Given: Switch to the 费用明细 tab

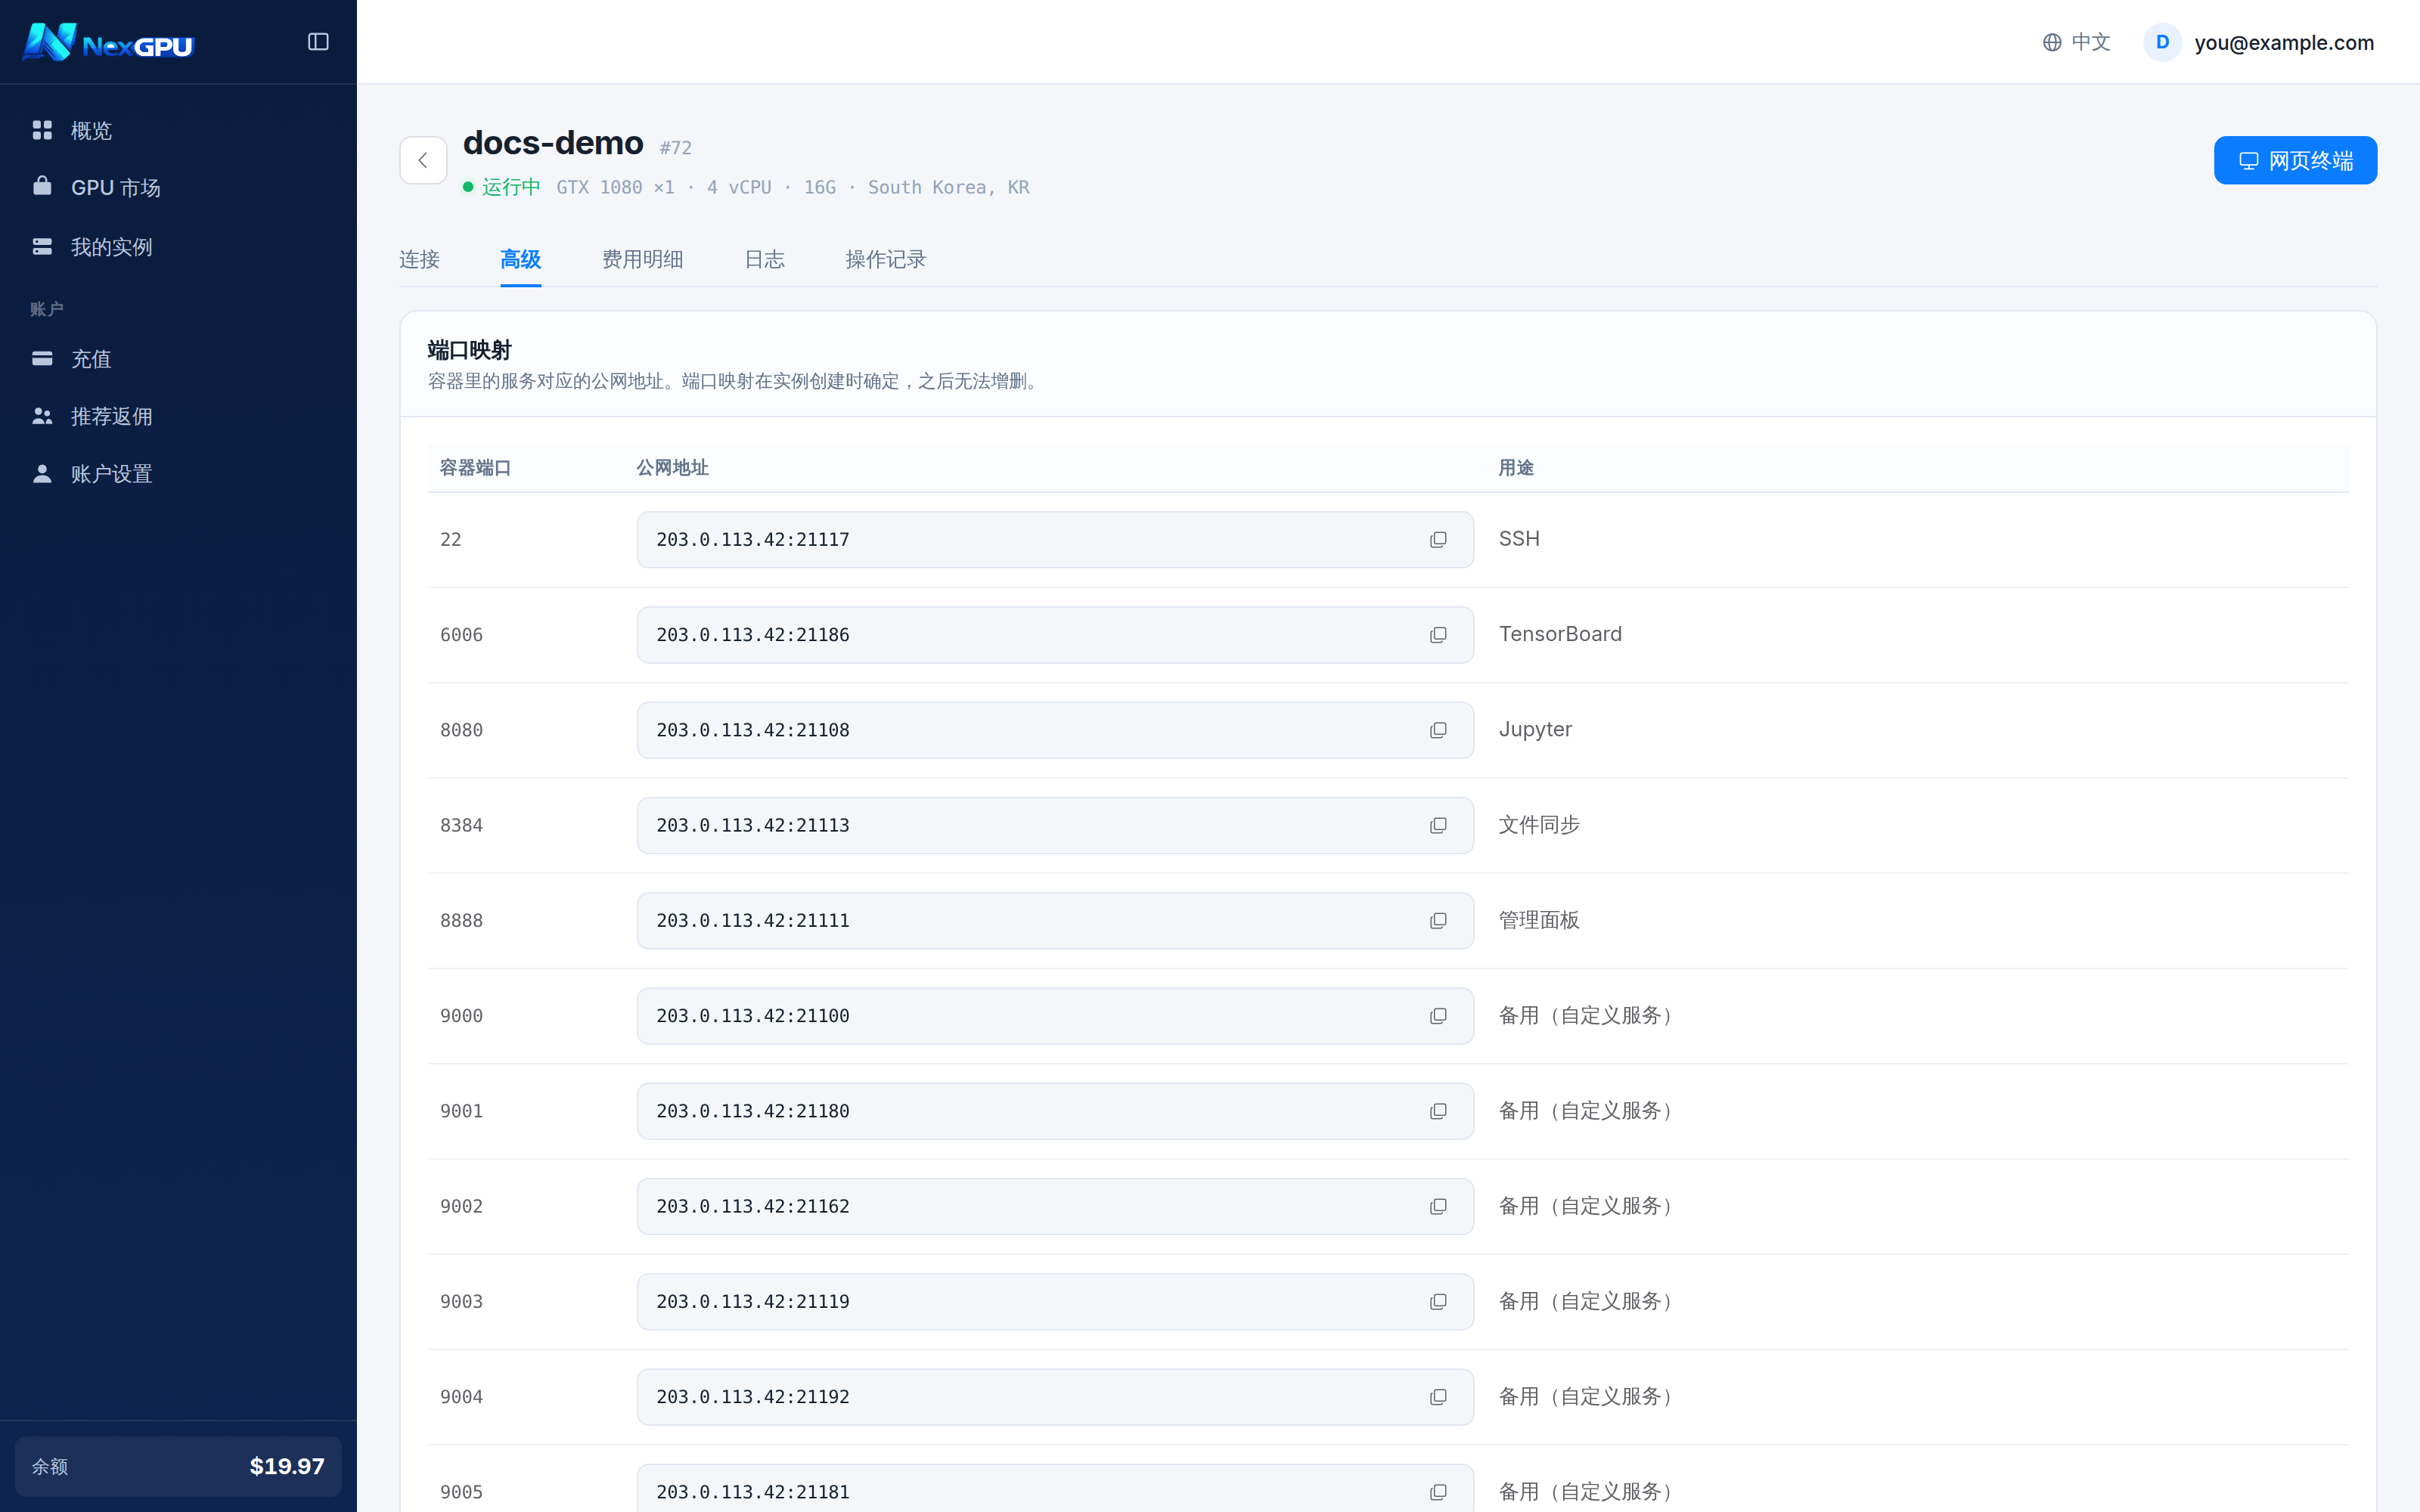Looking at the screenshot, I should (x=642, y=260).
